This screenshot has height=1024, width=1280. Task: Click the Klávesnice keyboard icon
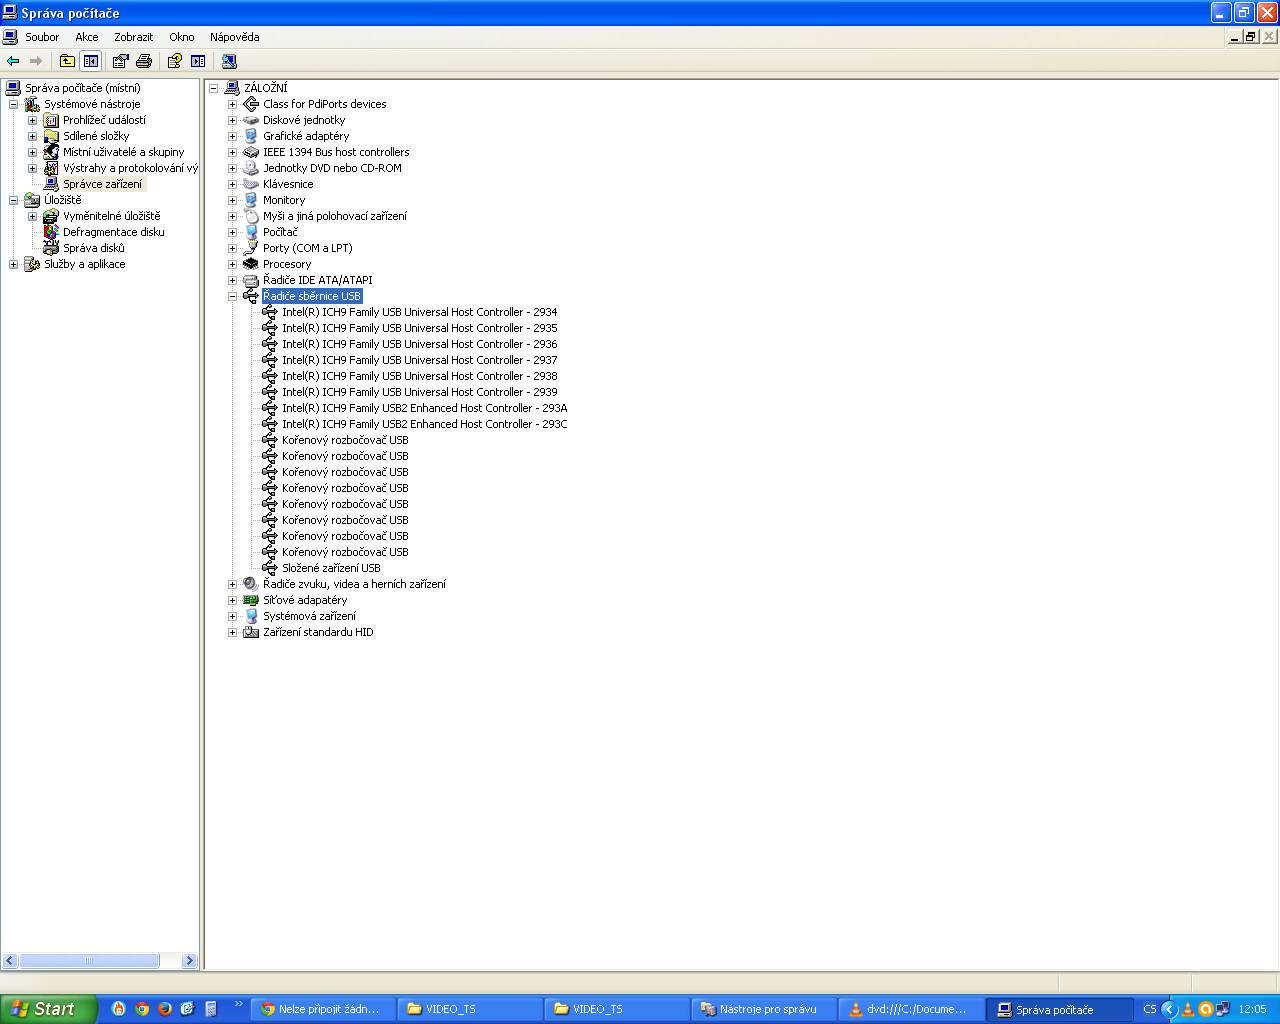251,184
